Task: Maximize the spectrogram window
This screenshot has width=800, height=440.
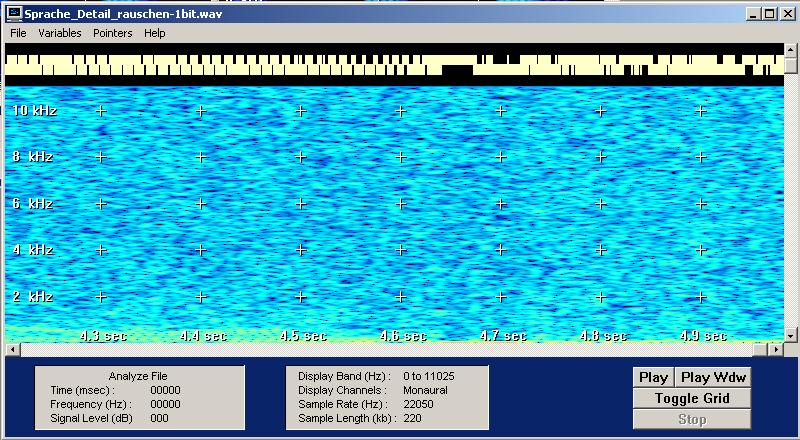Action: [769, 14]
